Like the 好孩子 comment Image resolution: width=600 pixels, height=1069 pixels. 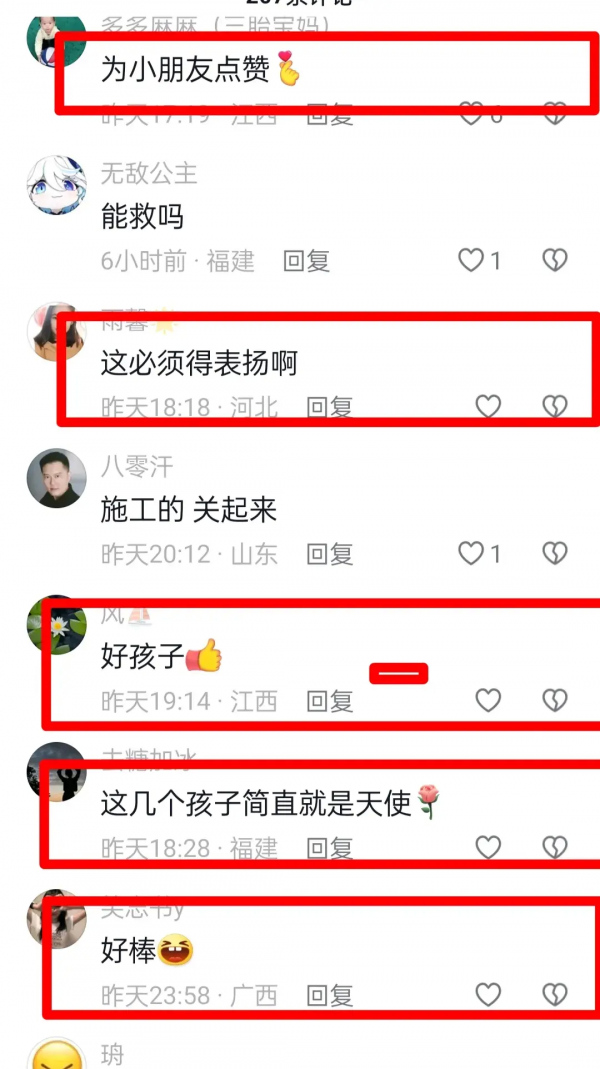click(488, 700)
